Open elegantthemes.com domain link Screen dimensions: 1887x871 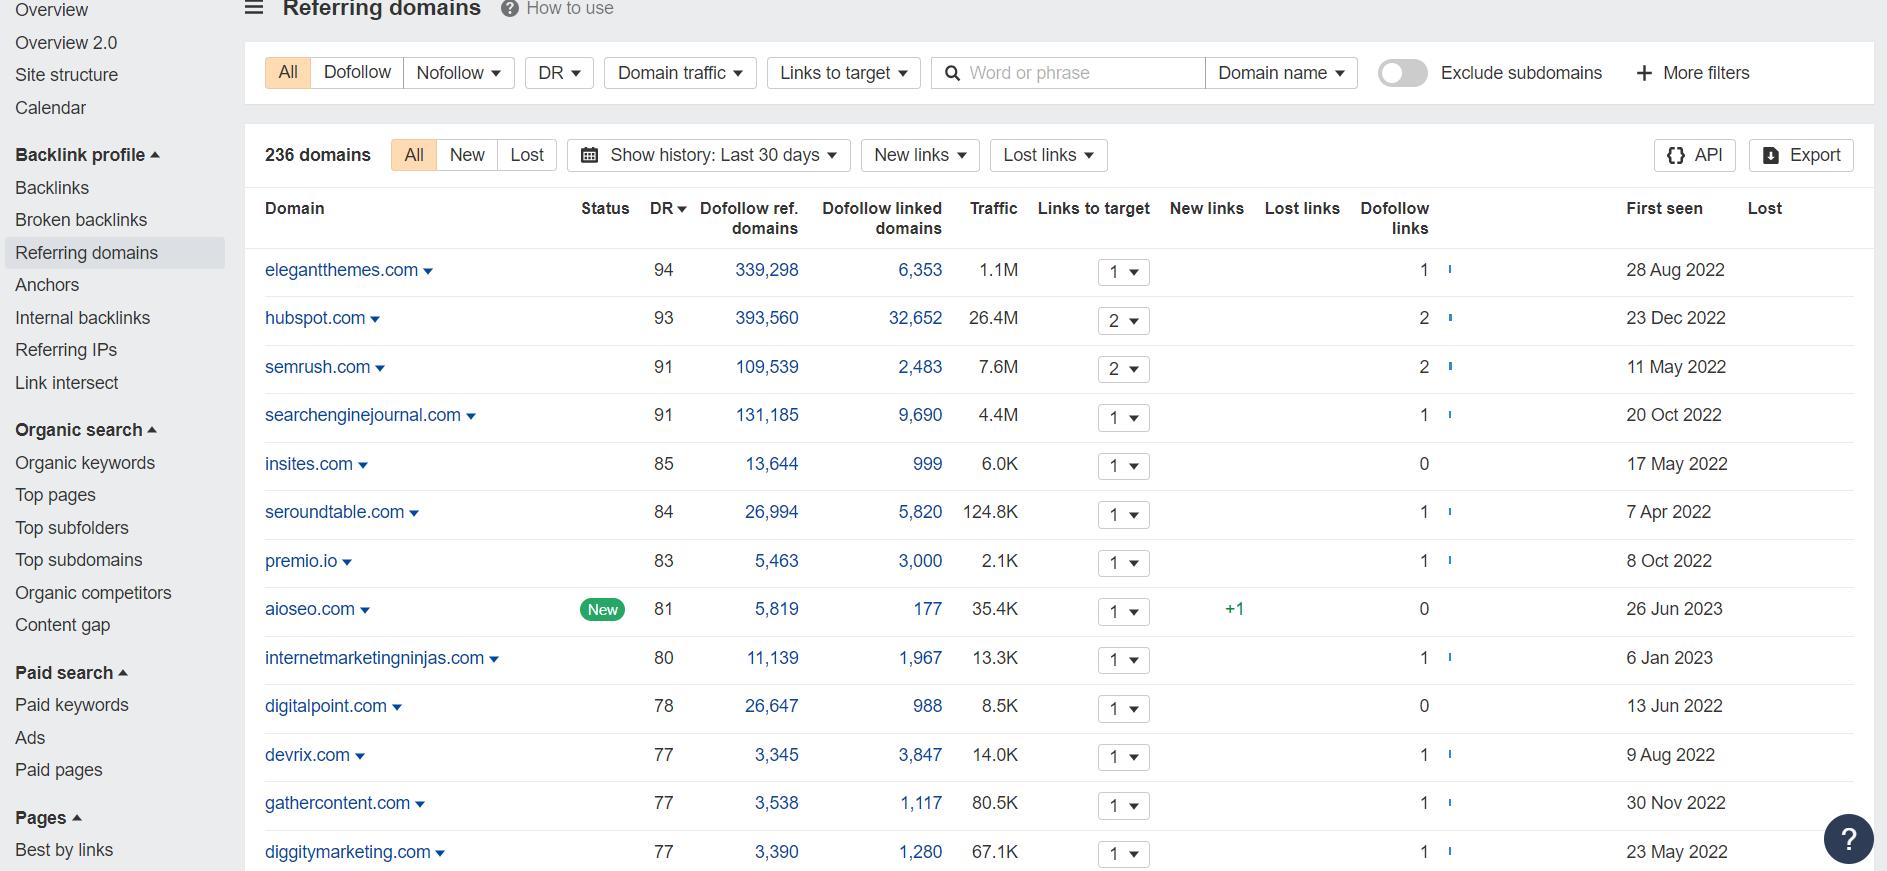tap(341, 270)
